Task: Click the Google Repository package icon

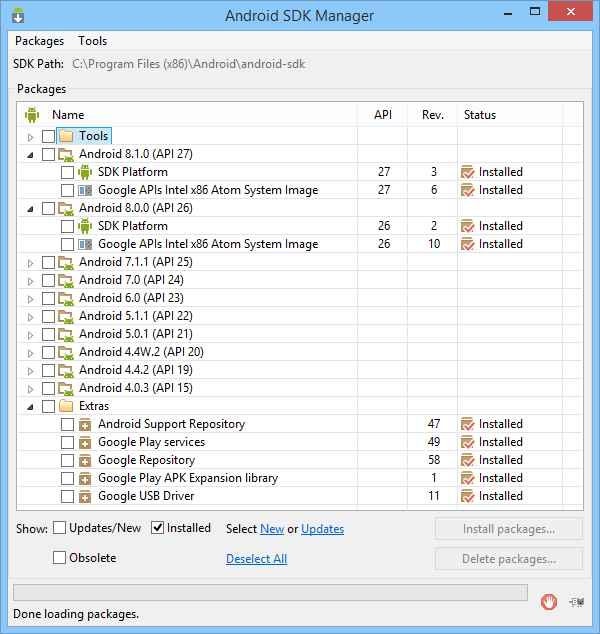Action: [85, 461]
